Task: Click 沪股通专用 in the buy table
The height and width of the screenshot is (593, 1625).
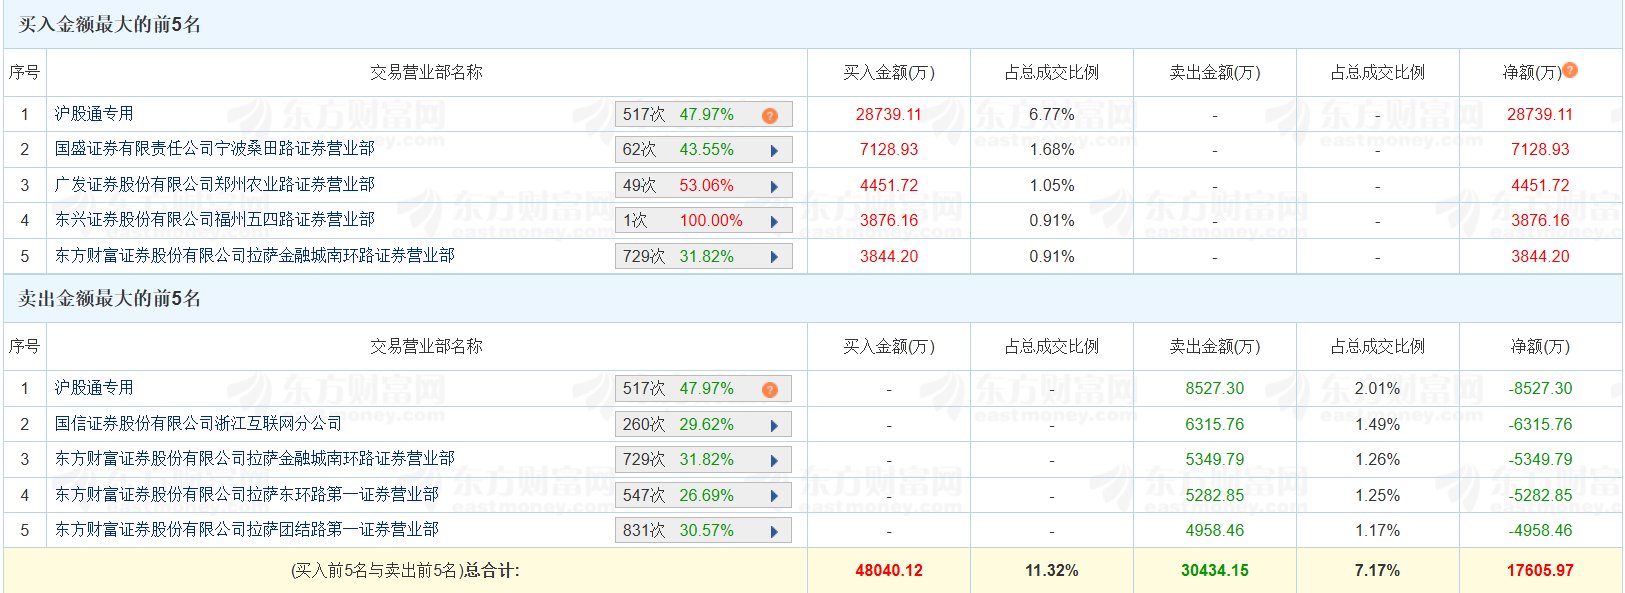Action: point(94,114)
